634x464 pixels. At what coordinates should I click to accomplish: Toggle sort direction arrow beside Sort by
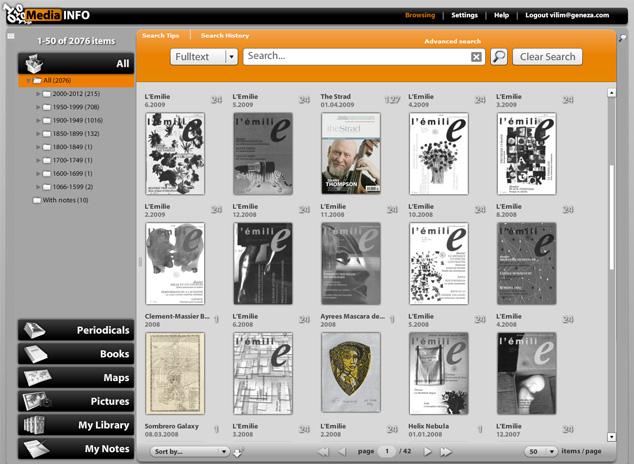click(x=237, y=452)
